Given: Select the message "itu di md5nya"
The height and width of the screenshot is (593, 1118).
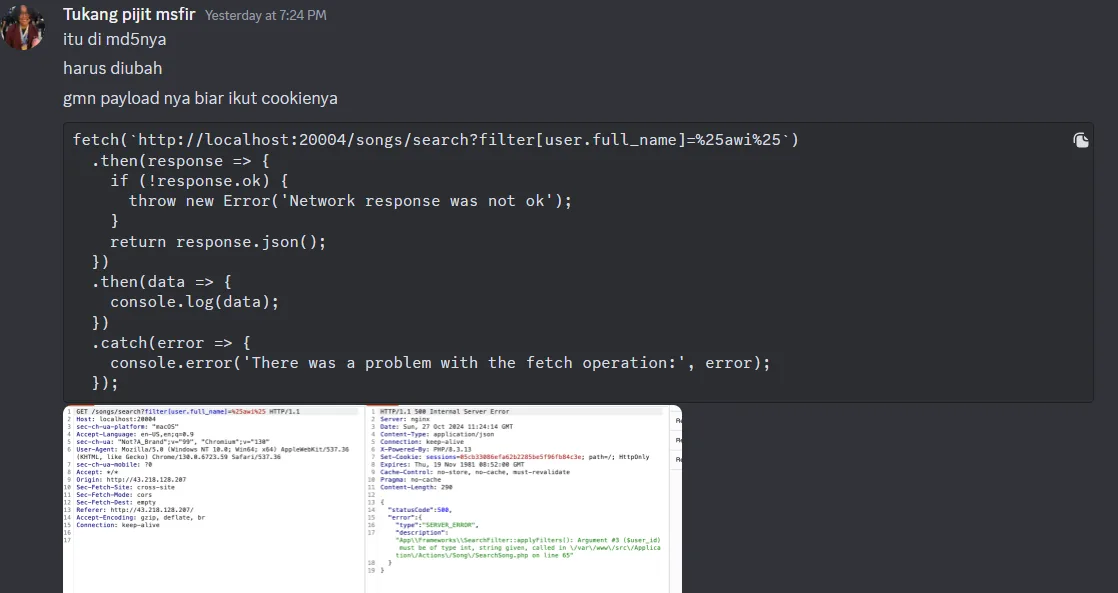Looking at the screenshot, I should point(114,39).
